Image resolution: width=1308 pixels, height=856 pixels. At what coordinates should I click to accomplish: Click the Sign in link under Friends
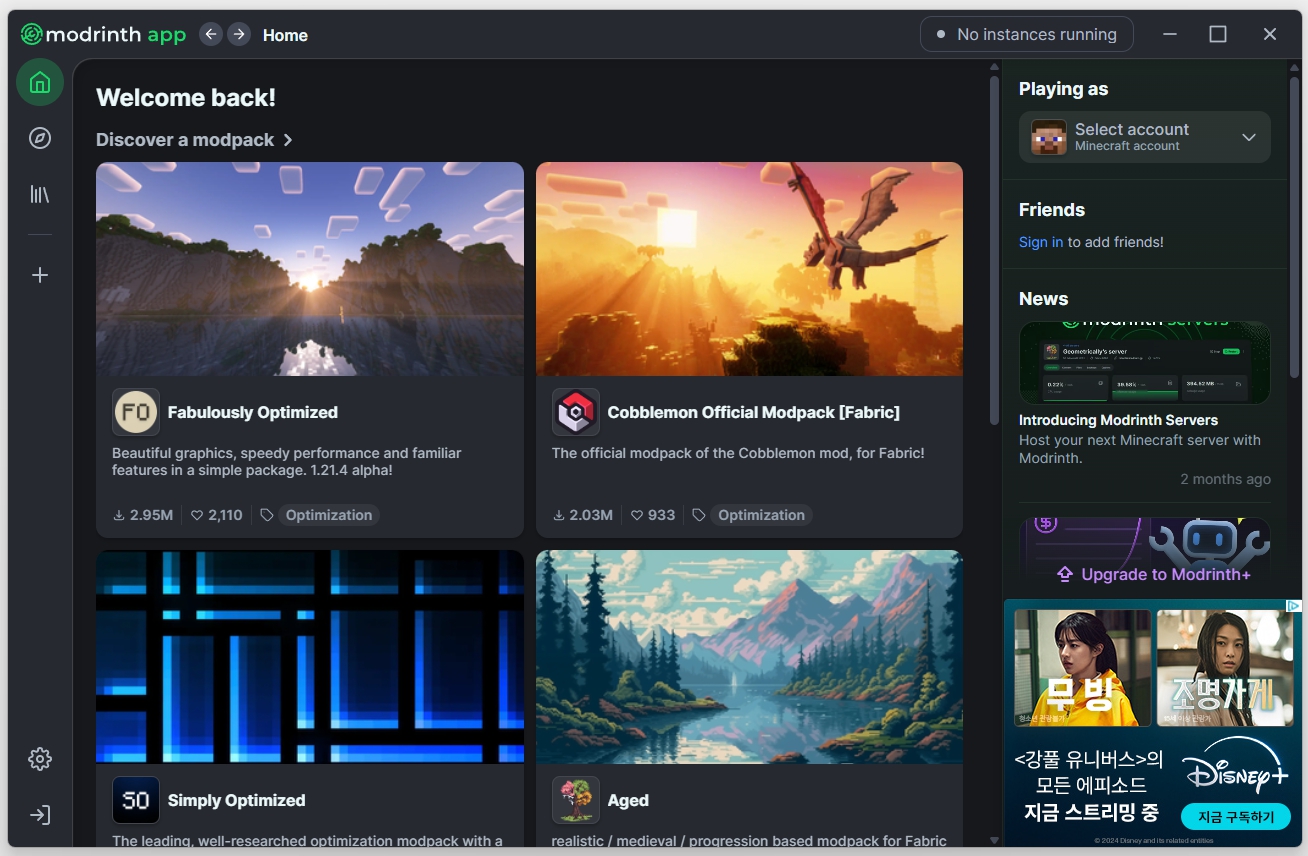pos(1040,242)
